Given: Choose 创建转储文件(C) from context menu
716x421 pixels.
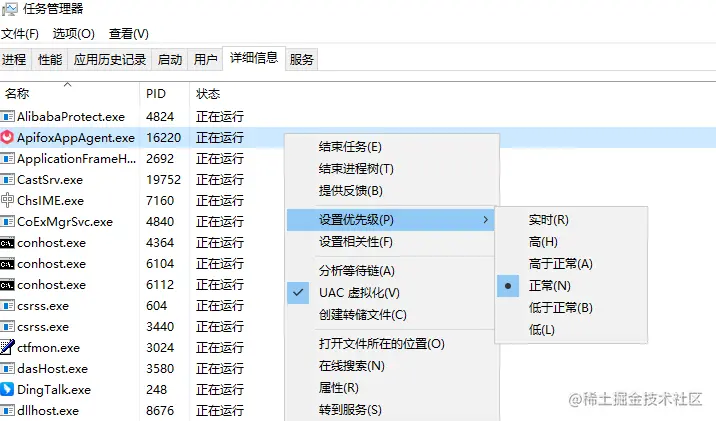Looking at the screenshot, I should click(x=391, y=315).
